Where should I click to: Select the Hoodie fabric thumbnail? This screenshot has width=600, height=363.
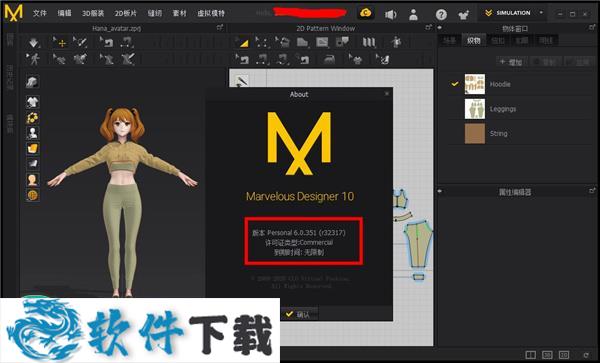tap(474, 84)
